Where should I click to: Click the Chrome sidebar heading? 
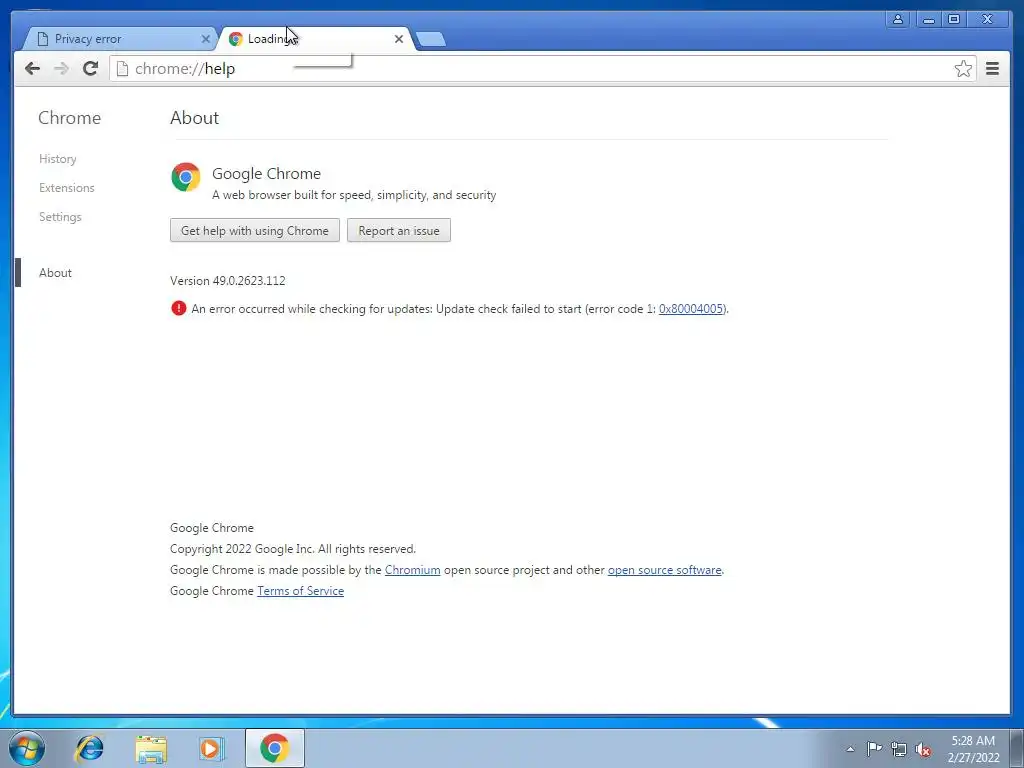pyautogui.click(x=69, y=118)
